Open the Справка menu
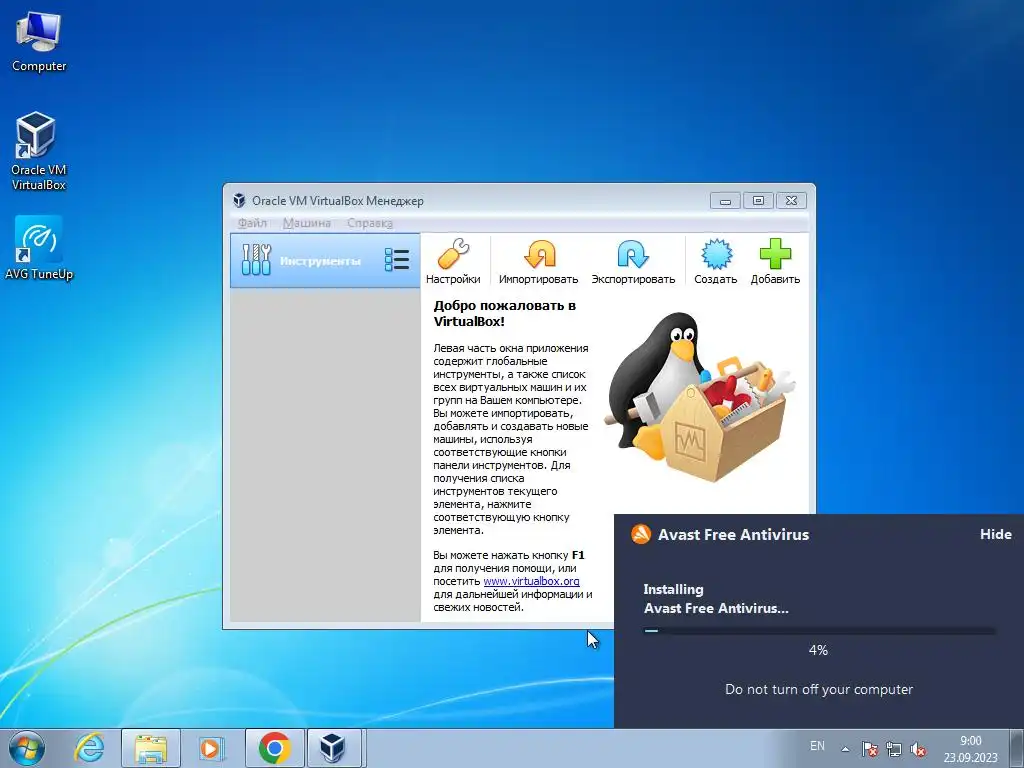The image size is (1024, 768). [x=370, y=223]
